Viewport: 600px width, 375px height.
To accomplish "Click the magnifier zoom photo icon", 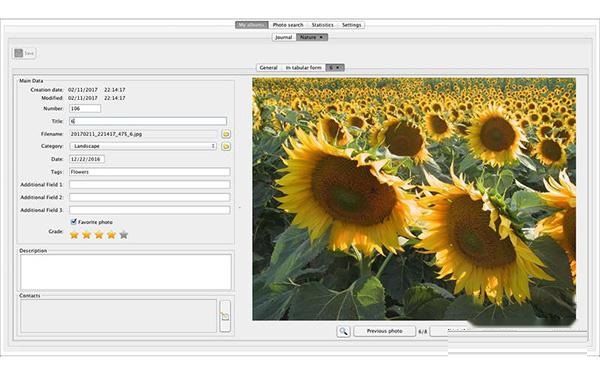I will pyautogui.click(x=343, y=331).
